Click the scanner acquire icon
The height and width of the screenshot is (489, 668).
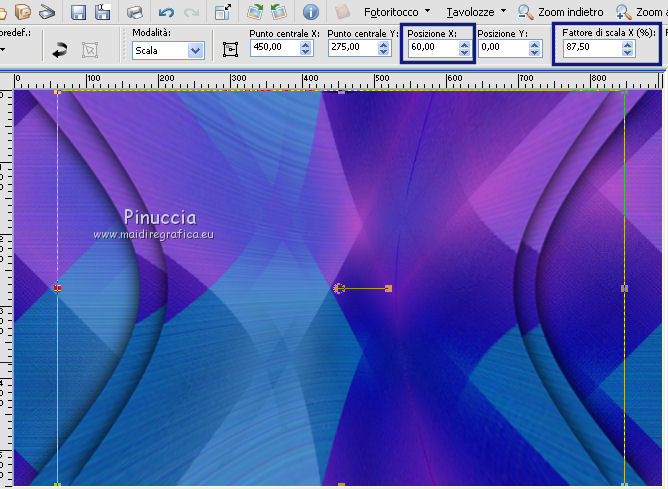click(47, 12)
